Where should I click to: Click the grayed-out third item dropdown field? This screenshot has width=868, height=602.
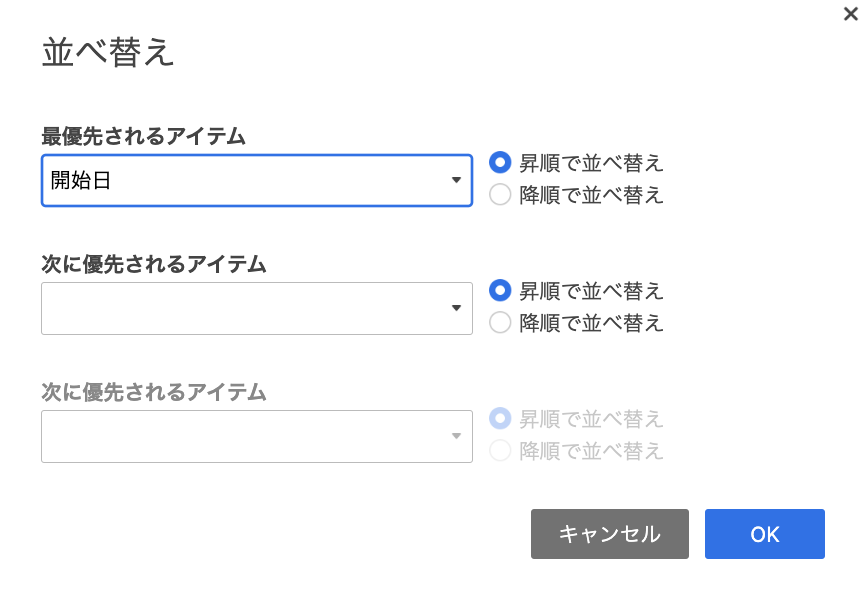(257, 436)
